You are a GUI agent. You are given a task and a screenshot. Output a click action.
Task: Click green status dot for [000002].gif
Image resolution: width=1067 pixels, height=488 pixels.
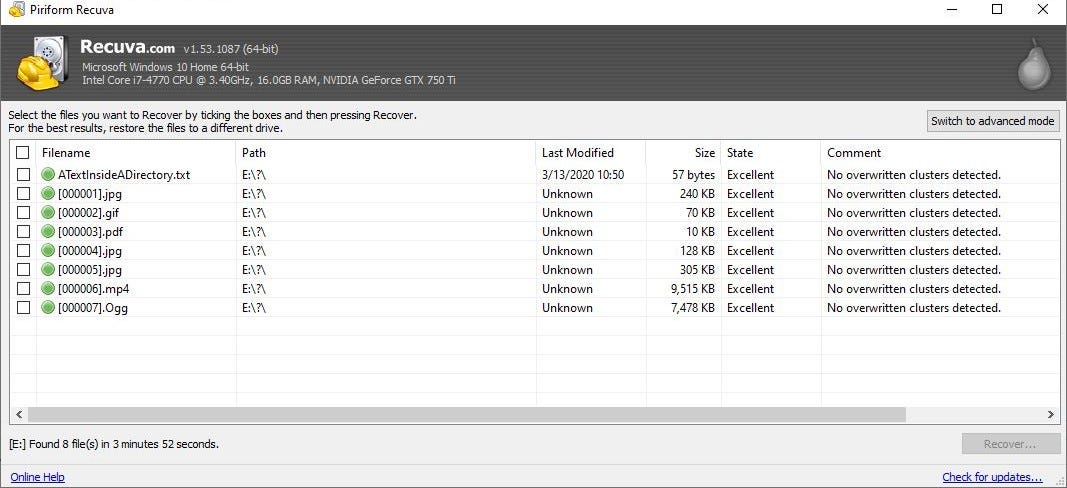[x=48, y=213]
